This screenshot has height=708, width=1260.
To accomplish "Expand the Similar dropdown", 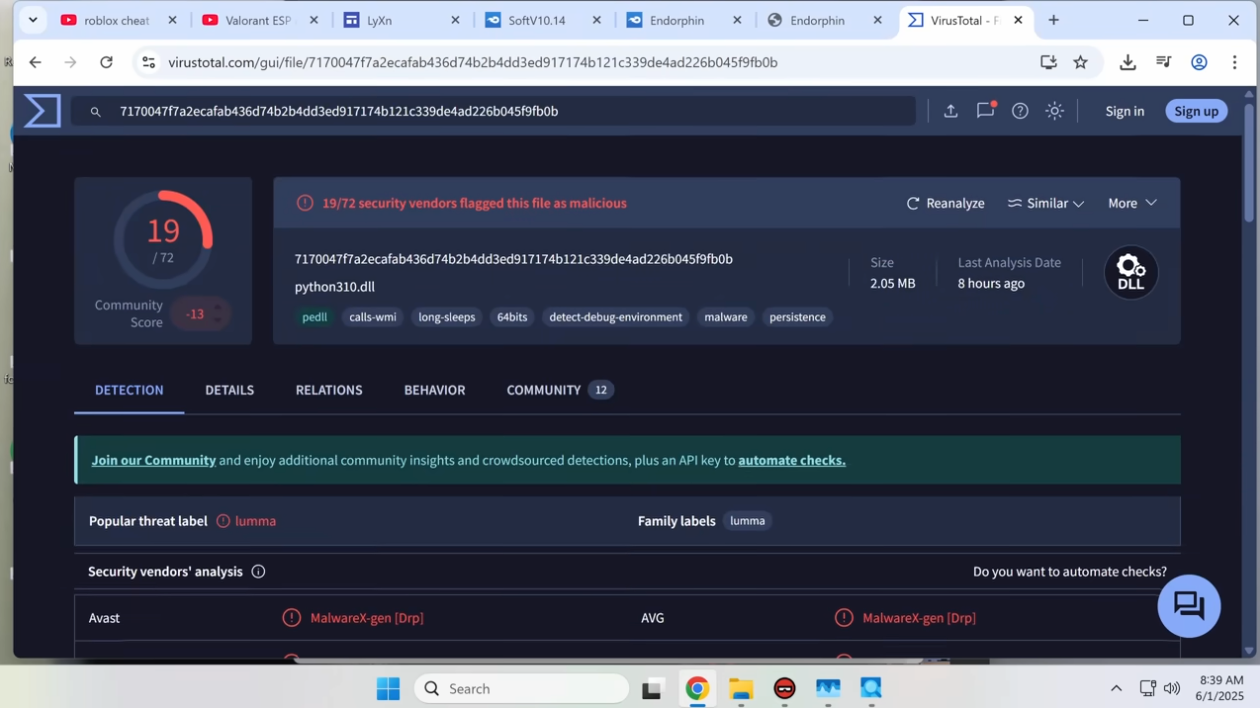I will click(1046, 203).
